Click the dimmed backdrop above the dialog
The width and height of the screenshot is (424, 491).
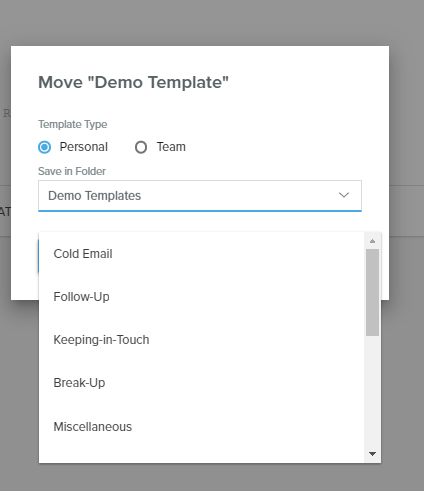coord(212,23)
